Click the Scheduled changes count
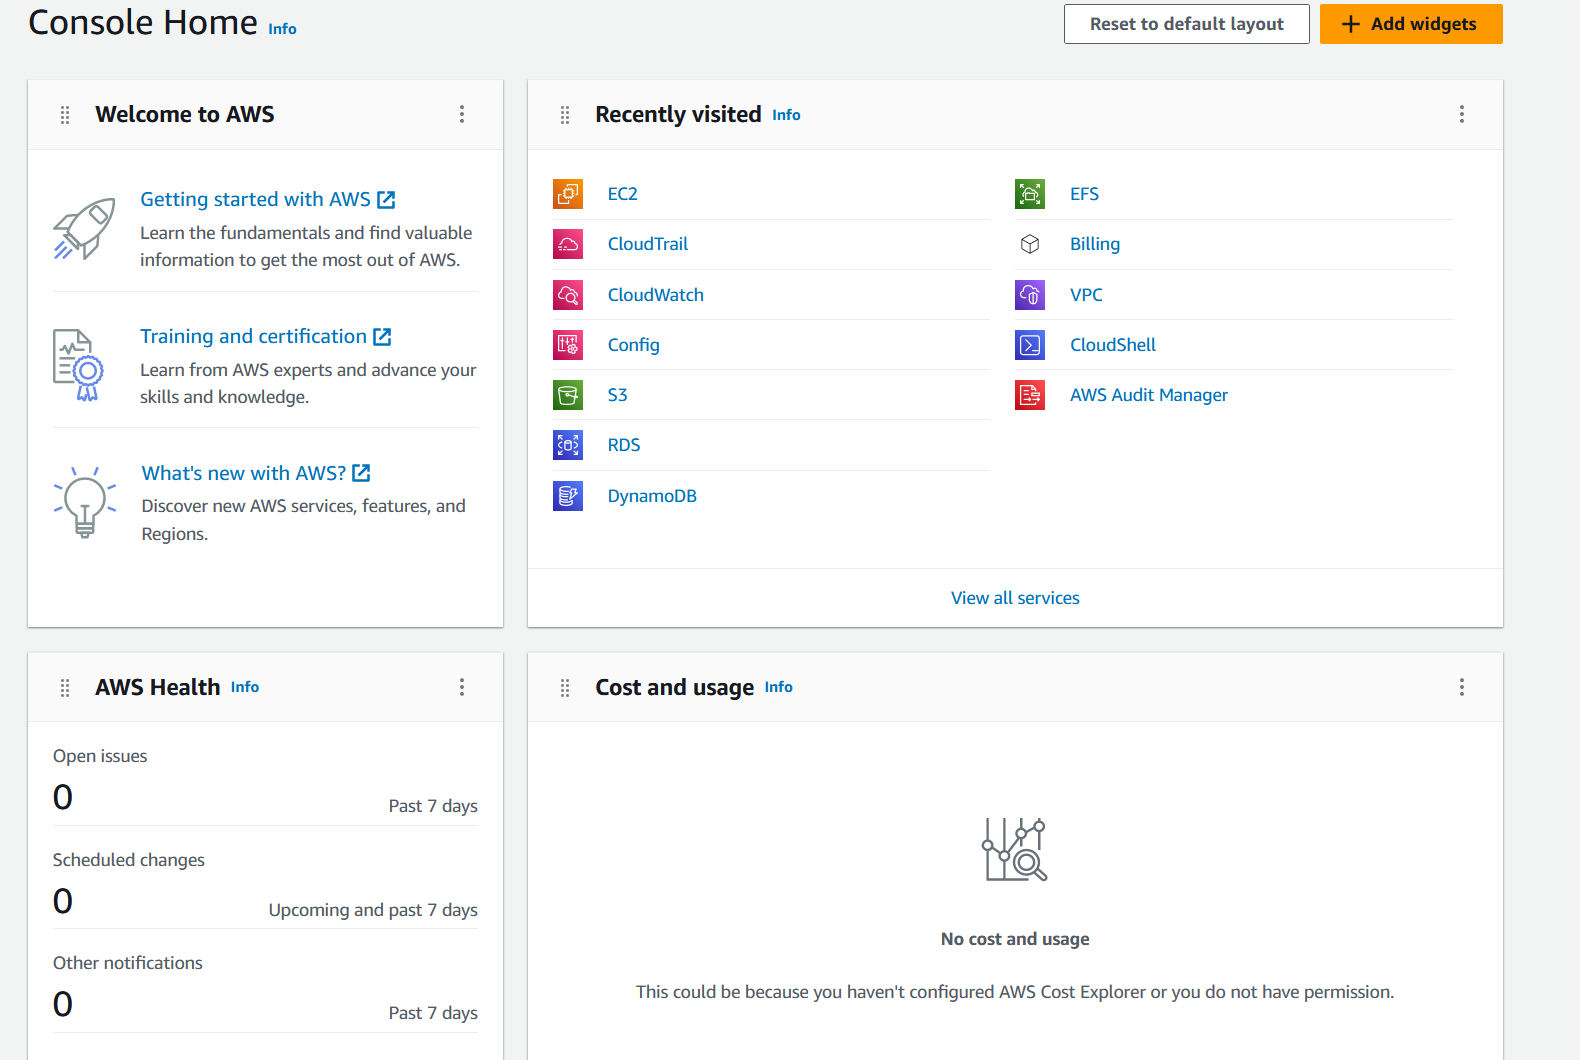Image resolution: width=1580 pixels, height=1060 pixels. point(63,901)
